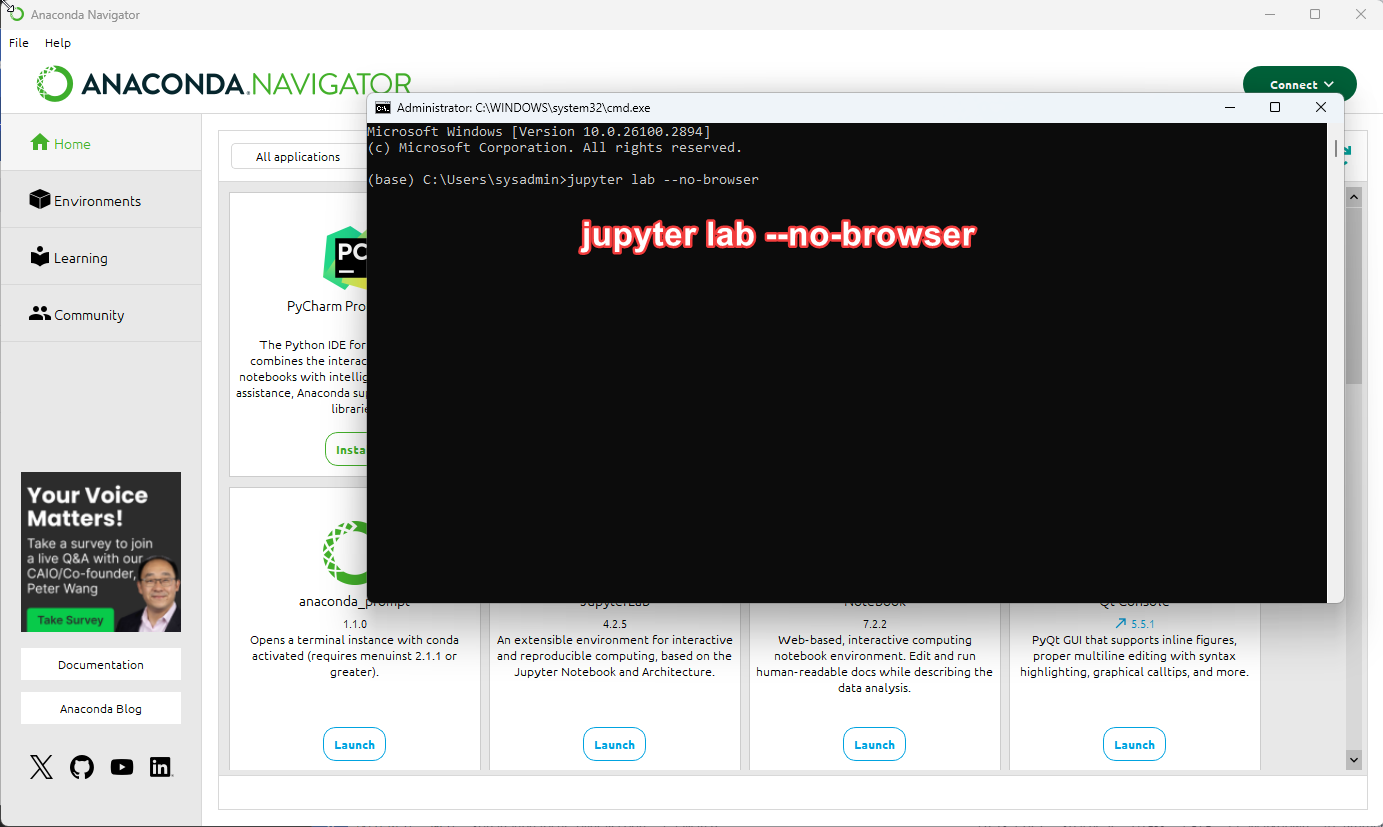Click the cmd.exe window title icon

[x=382, y=107]
